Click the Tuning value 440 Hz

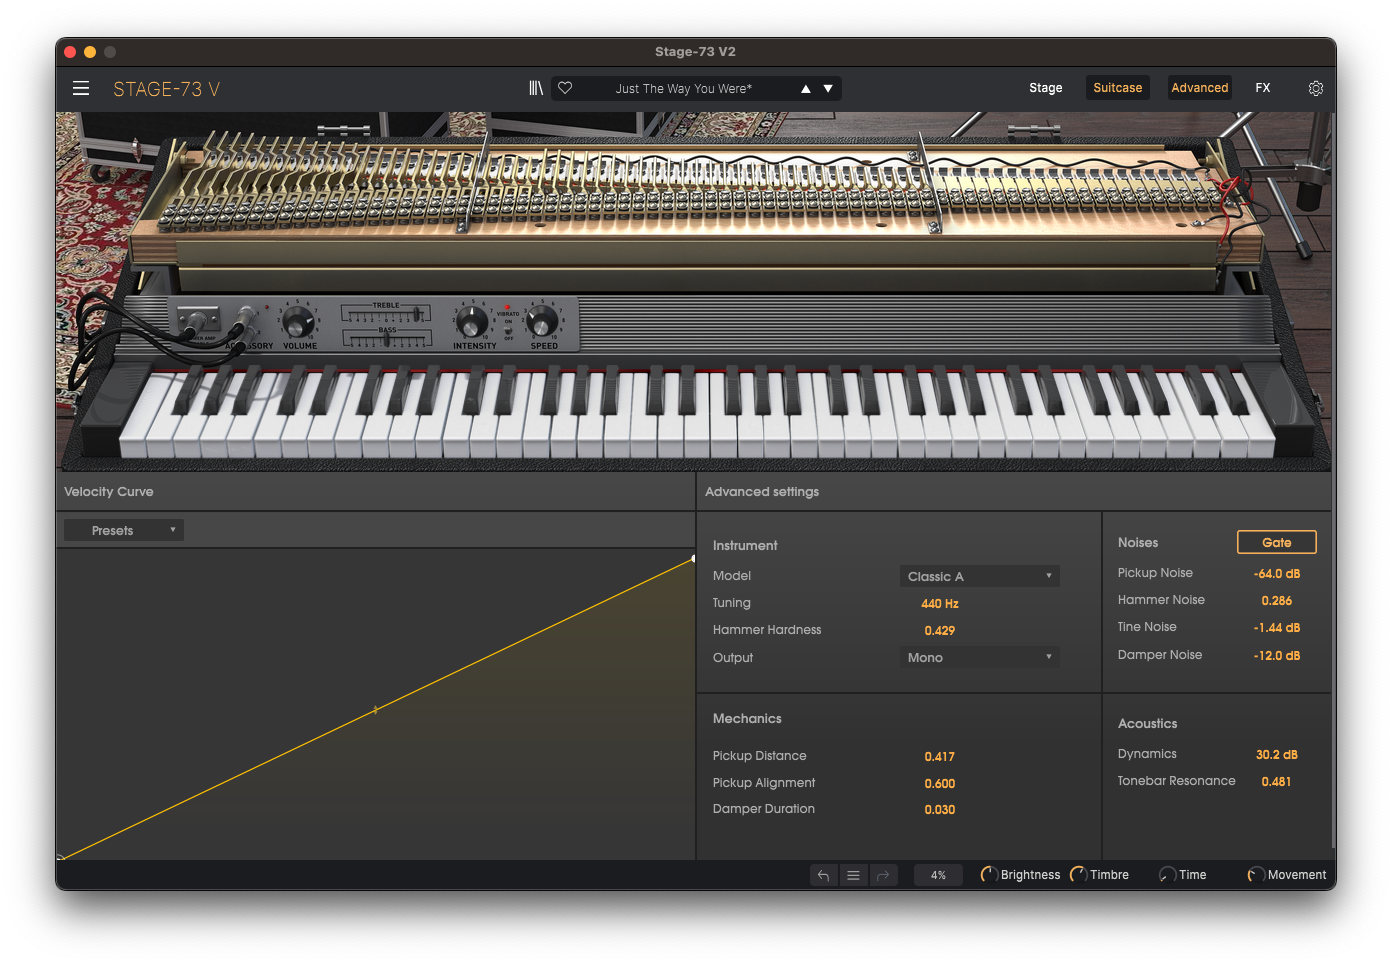pos(940,604)
